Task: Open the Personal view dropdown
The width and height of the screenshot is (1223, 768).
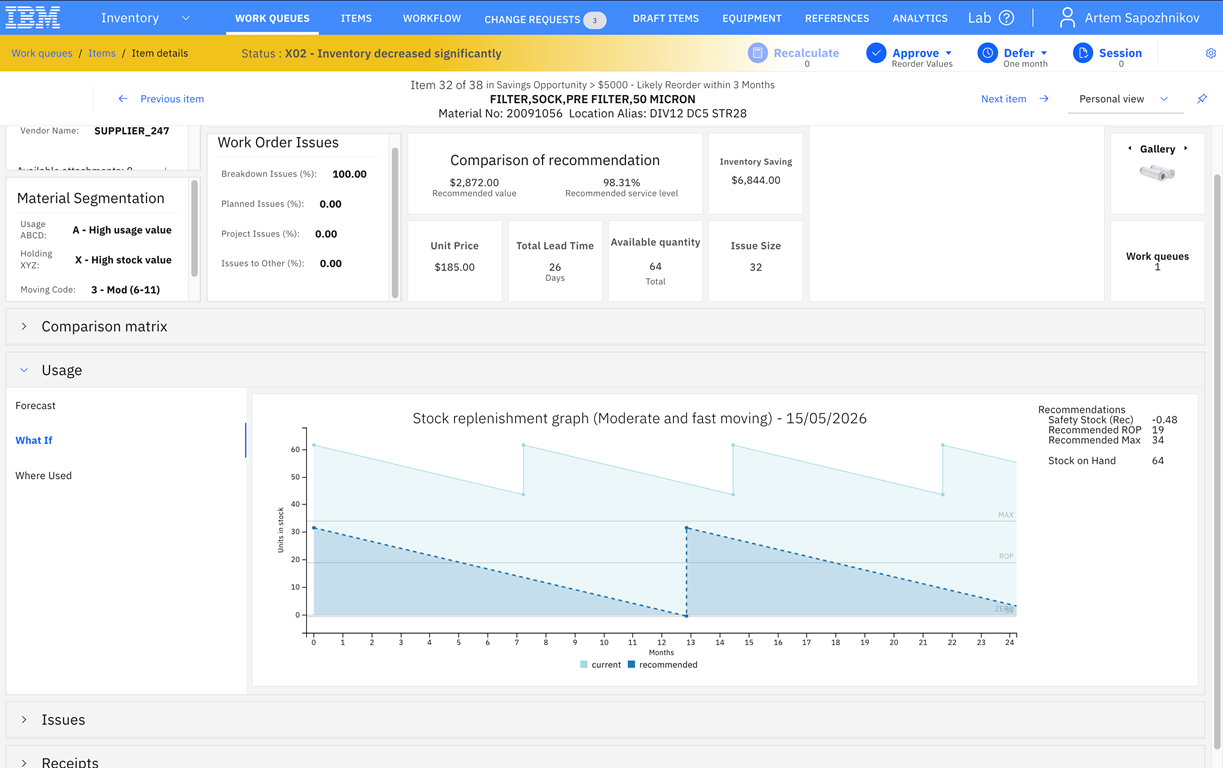Action: [x=1124, y=99]
